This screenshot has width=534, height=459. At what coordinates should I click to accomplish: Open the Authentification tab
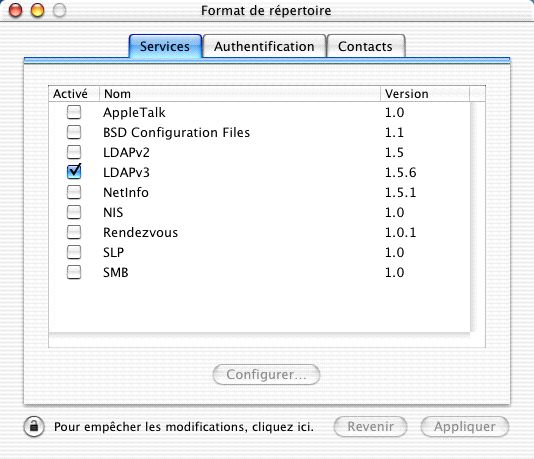pyautogui.click(x=264, y=46)
